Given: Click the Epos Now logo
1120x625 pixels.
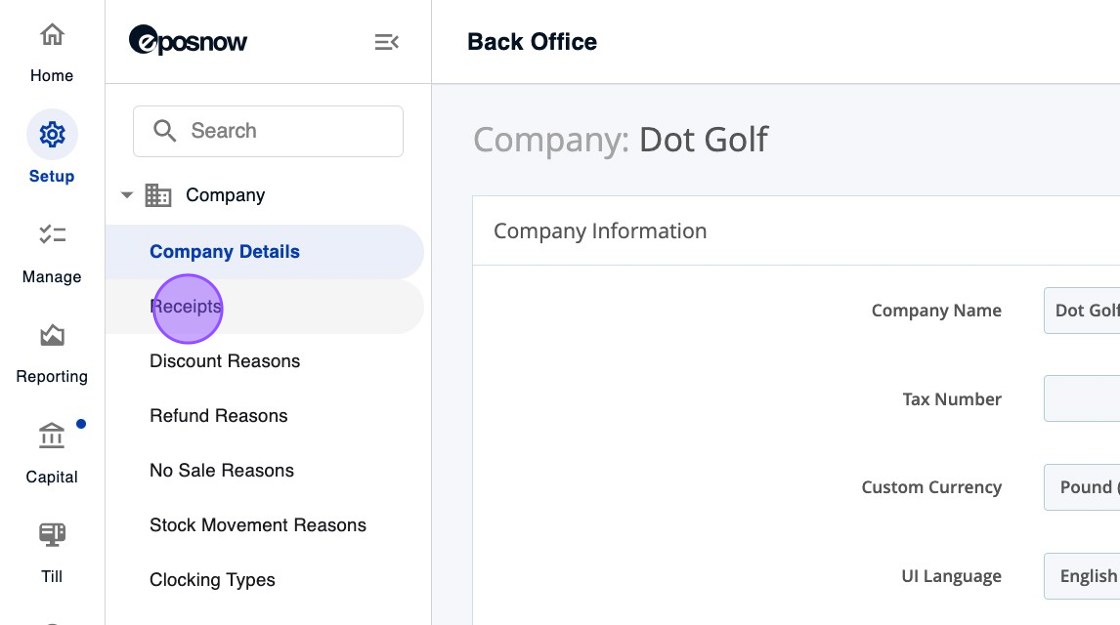Looking at the screenshot, I should 188,41.
